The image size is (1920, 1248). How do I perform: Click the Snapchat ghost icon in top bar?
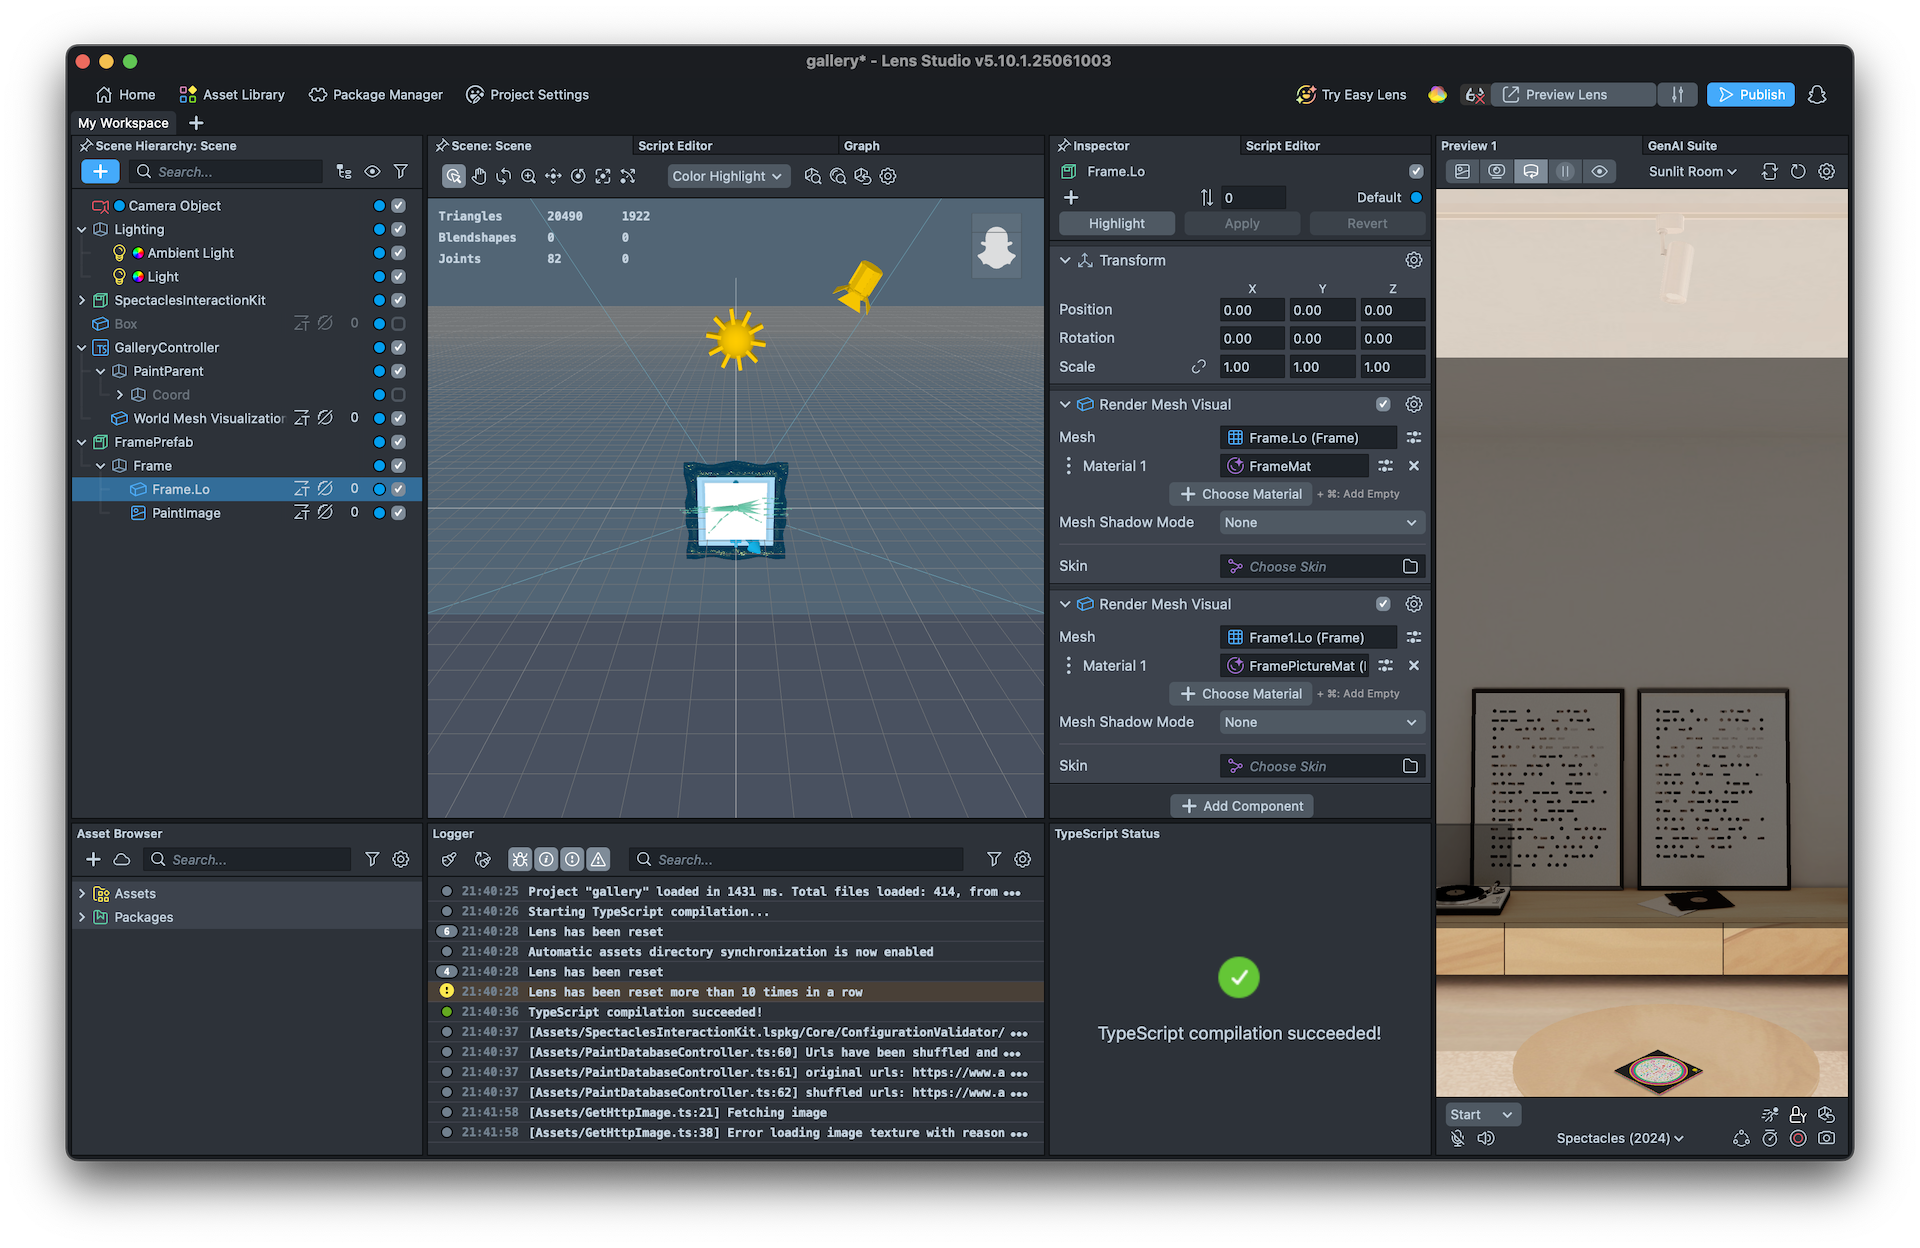coord(1817,95)
